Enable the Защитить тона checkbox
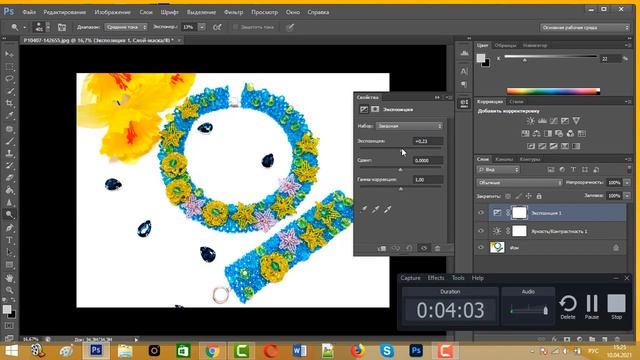The height and width of the screenshot is (360, 640). point(236,27)
